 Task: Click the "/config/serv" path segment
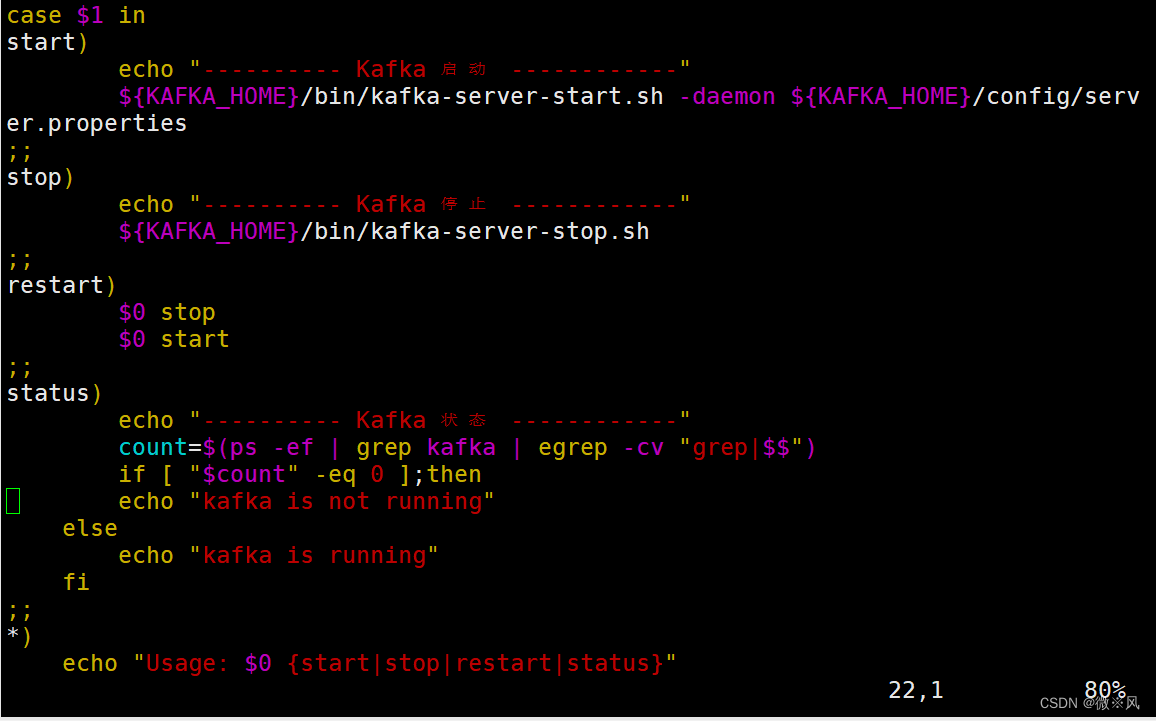1056,97
